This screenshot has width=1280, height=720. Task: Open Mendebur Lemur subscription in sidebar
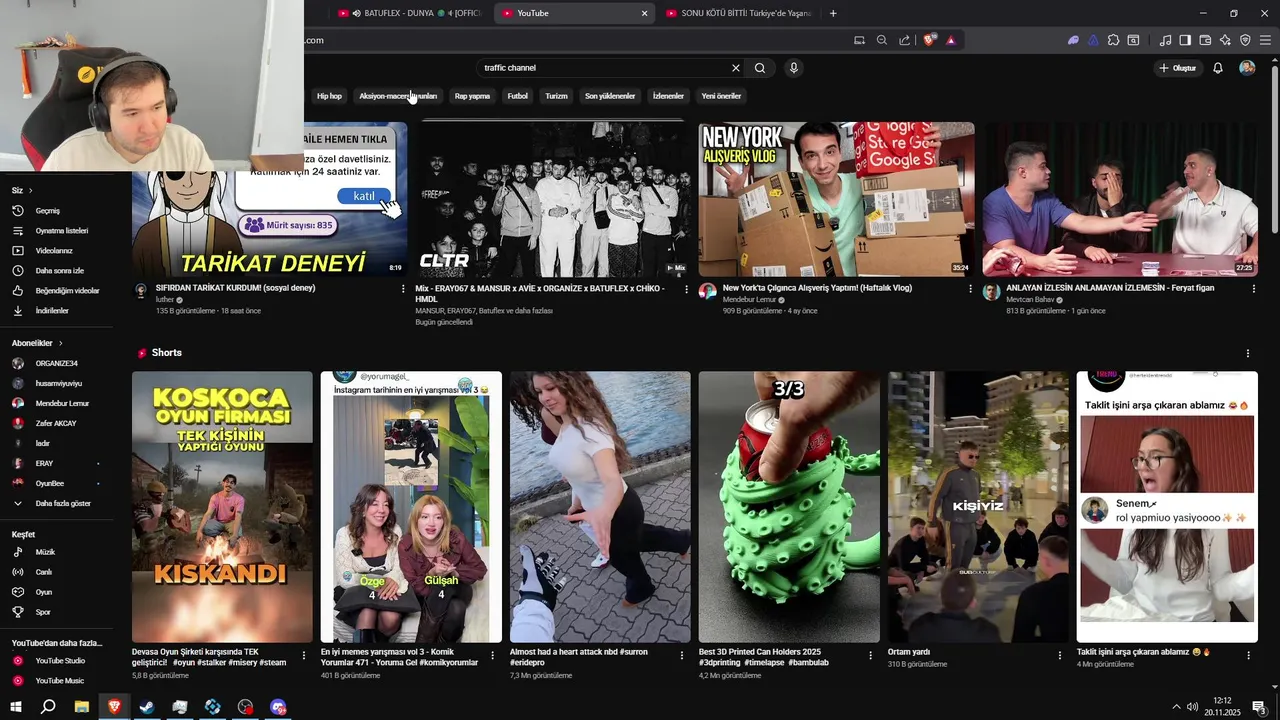(62, 403)
